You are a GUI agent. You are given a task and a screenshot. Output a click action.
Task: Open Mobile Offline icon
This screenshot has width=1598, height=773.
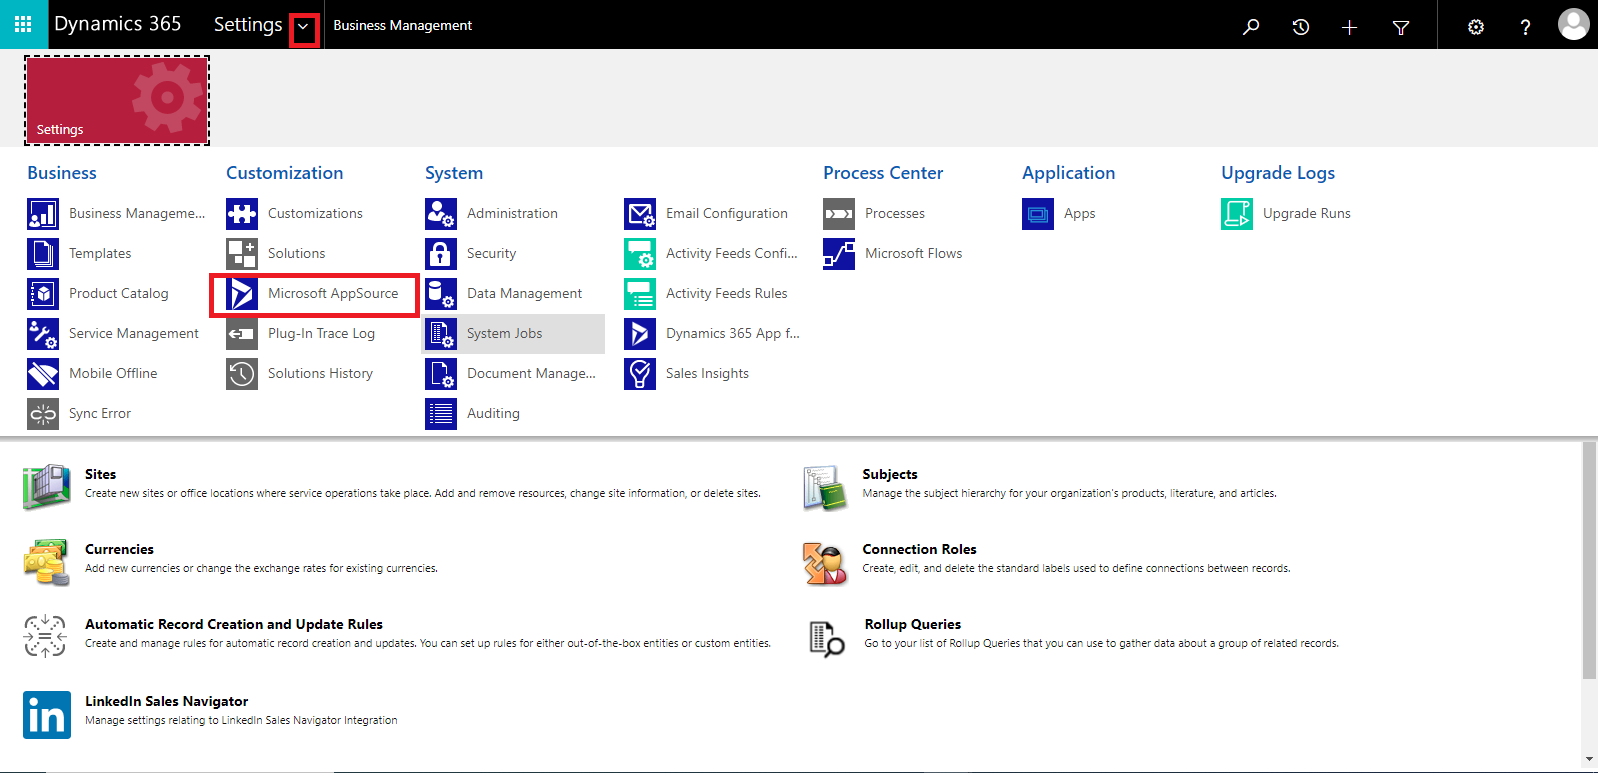pos(43,374)
